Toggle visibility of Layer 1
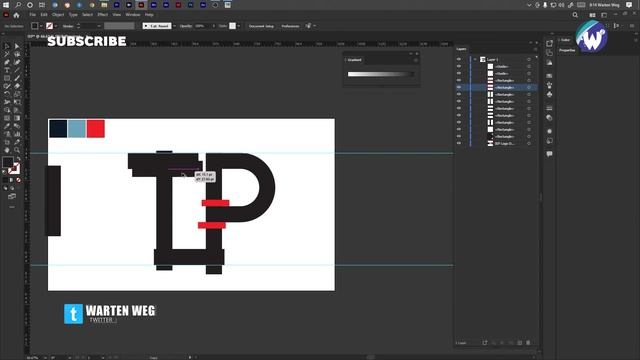 [459, 60]
